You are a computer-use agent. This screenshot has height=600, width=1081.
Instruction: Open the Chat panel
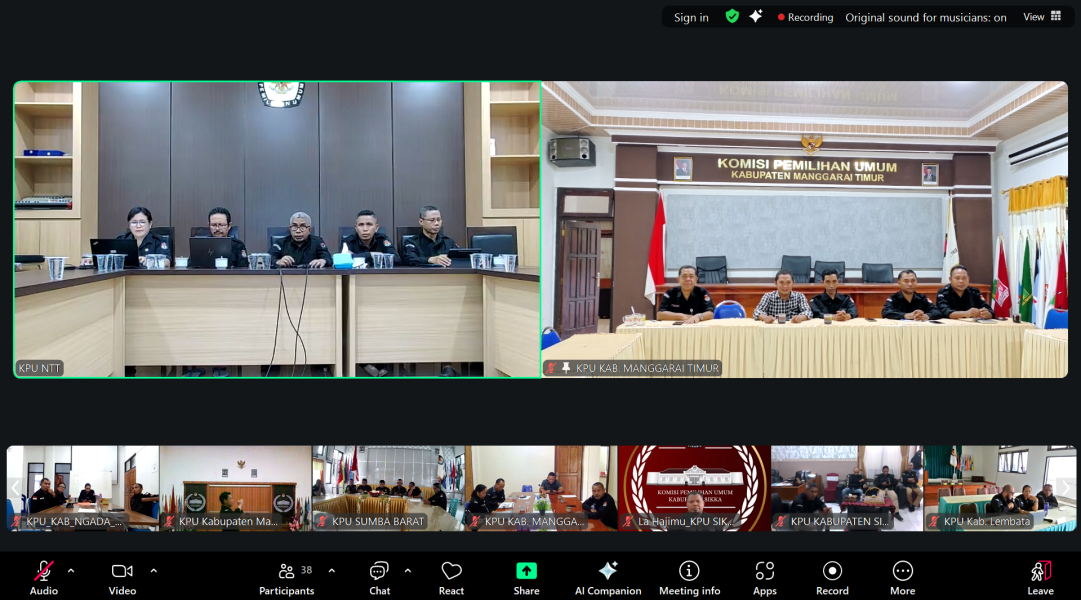(x=379, y=577)
